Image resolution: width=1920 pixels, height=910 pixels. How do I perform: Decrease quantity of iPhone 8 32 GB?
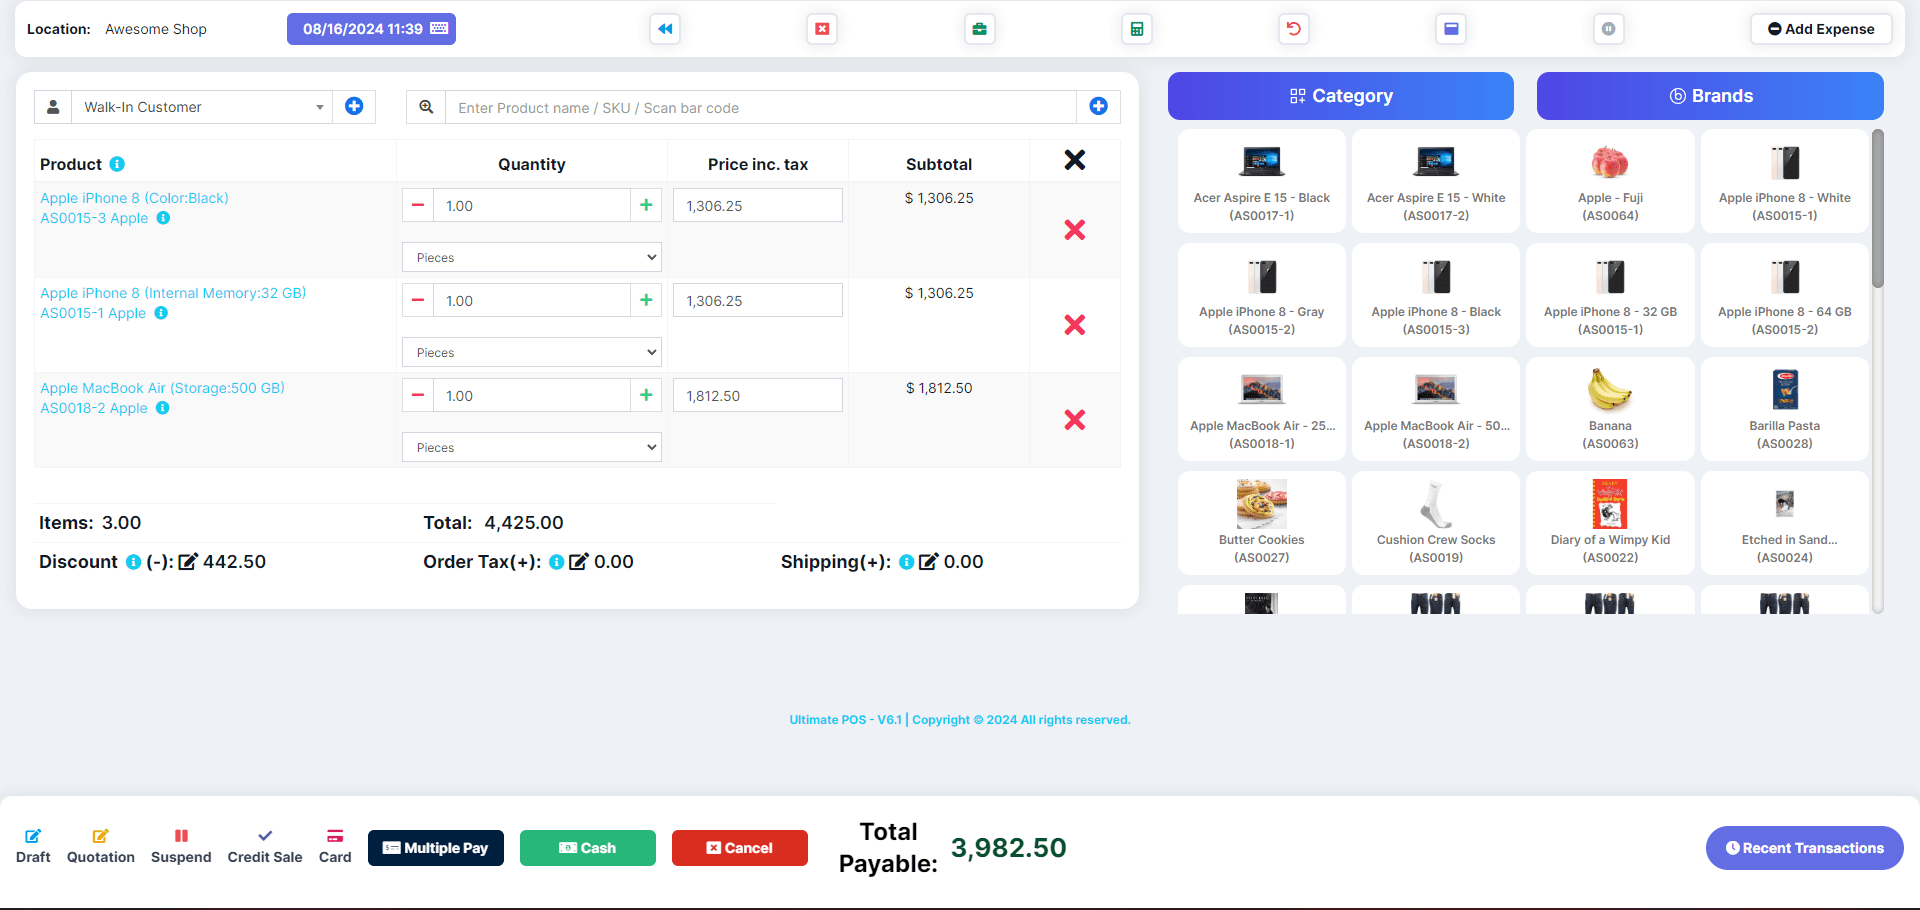(x=418, y=300)
